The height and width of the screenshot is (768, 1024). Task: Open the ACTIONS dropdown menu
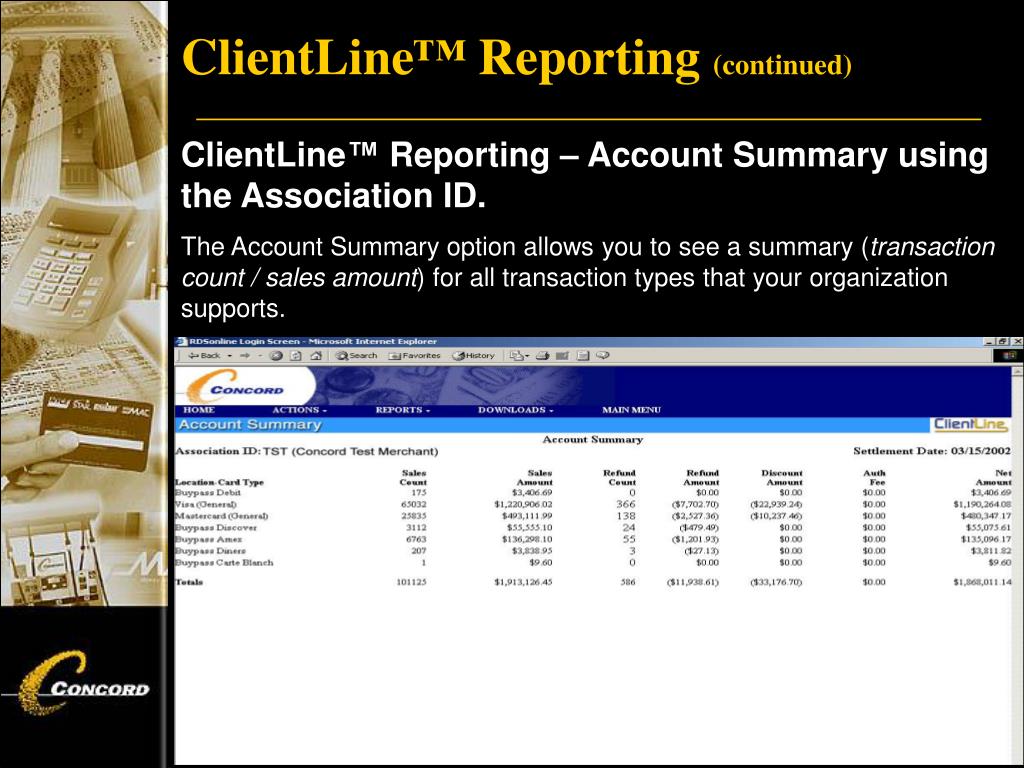click(x=299, y=410)
